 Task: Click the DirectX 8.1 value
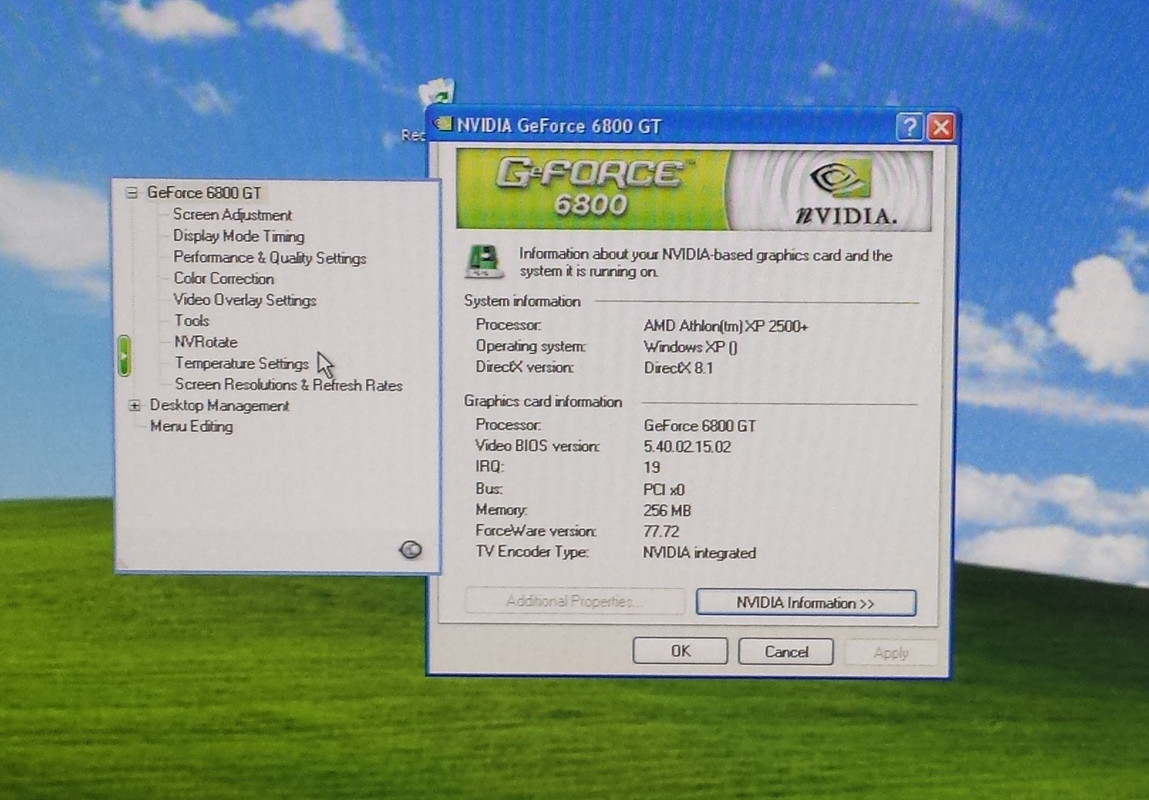678,368
